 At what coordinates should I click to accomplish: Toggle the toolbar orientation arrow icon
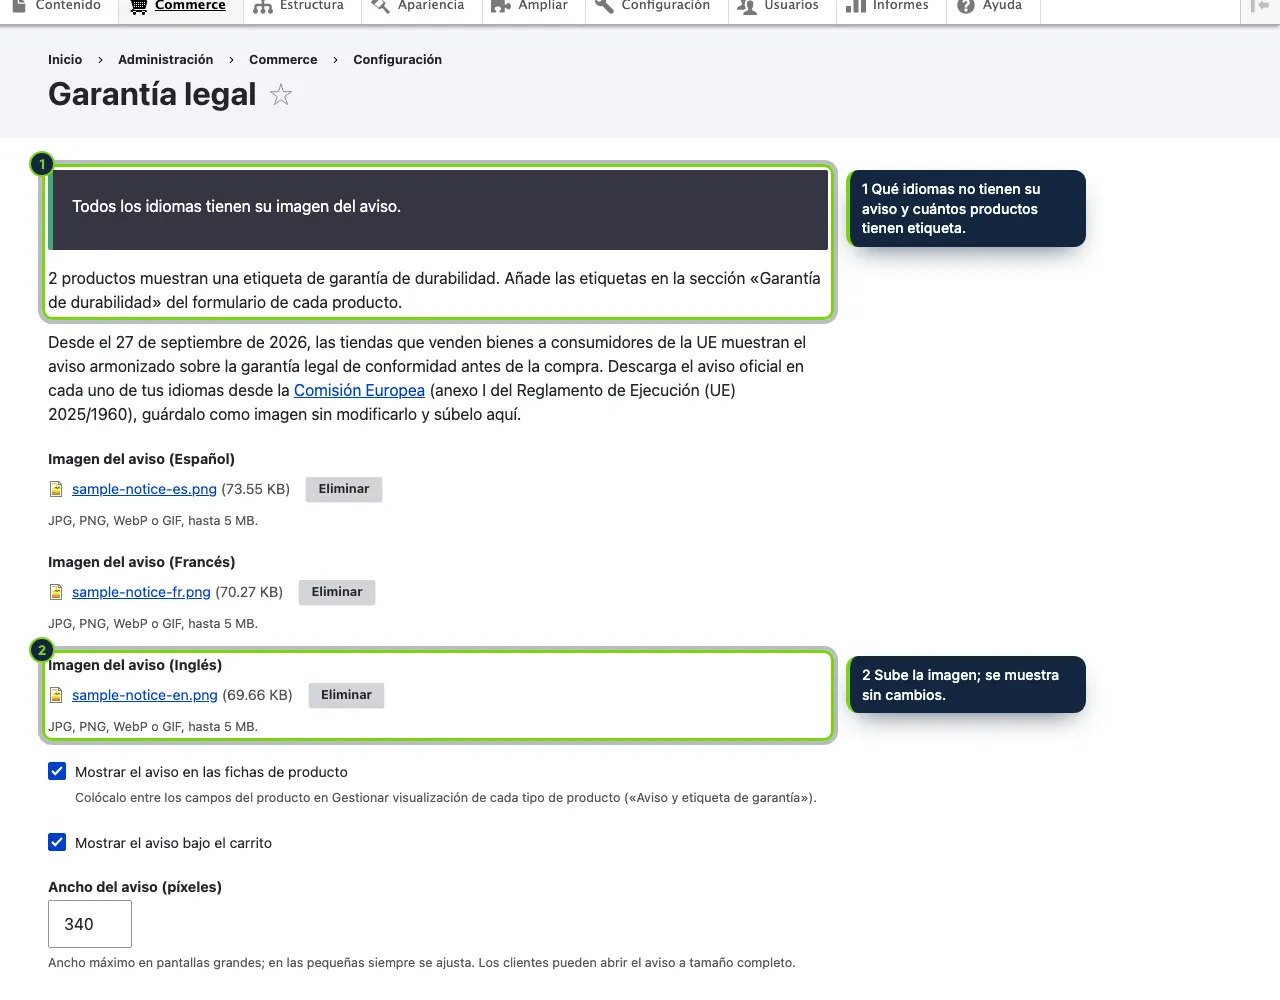1259,6
